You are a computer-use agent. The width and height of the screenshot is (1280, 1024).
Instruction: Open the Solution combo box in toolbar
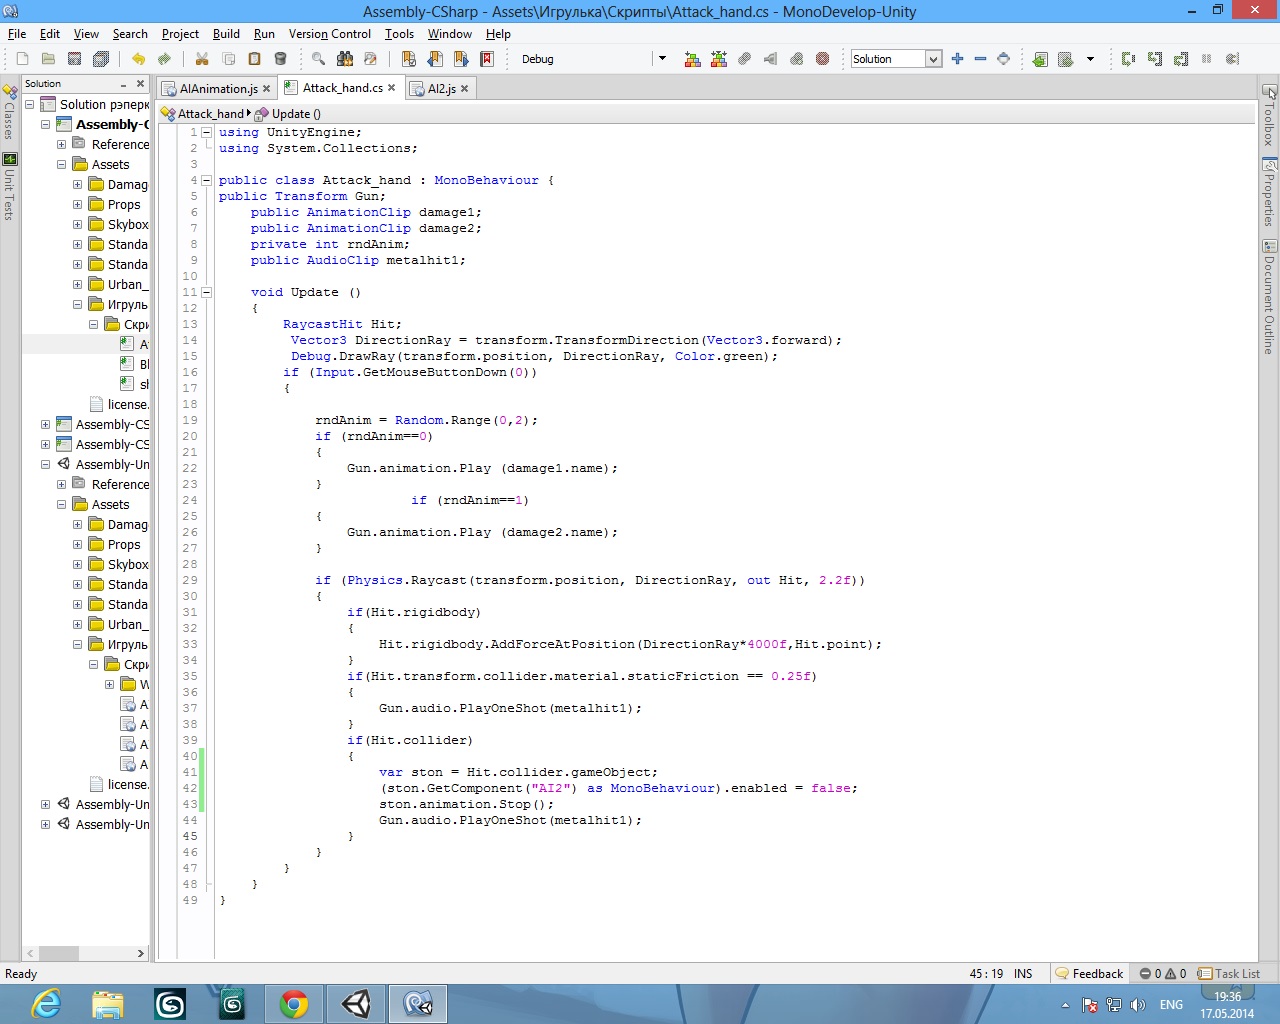click(933, 59)
